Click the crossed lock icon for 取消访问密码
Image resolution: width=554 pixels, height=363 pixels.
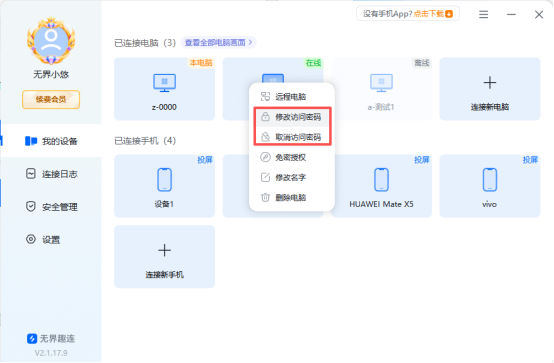click(x=265, y=137)
